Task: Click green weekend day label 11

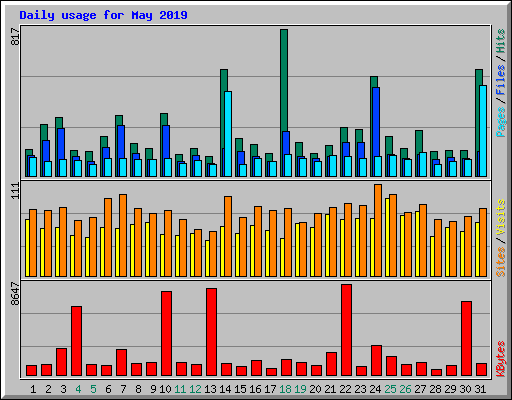Action: tap(180, 389)
